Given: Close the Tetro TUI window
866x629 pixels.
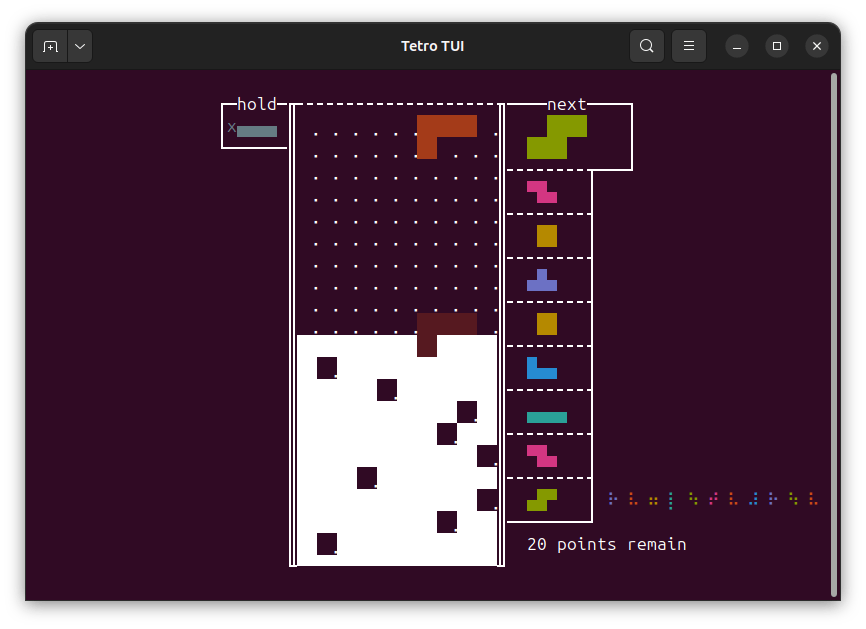Looking at the screenshot, I should click(817, 46).
